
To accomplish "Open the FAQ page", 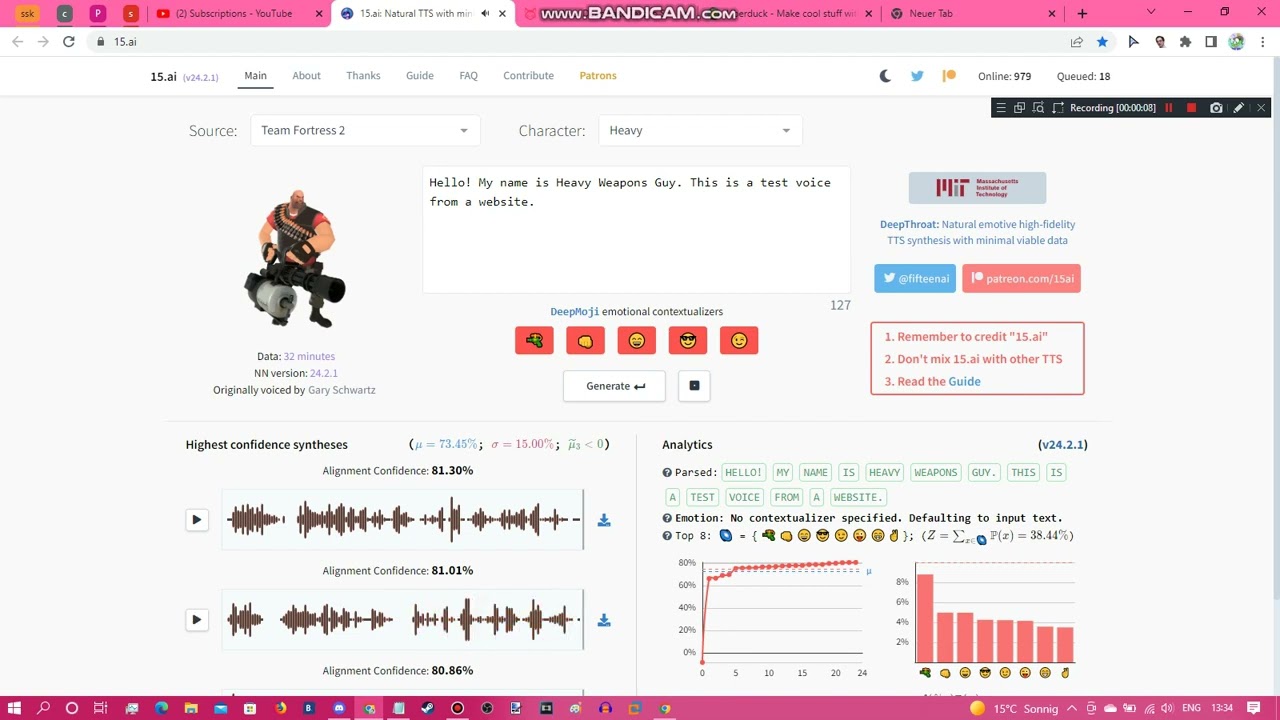I will click(468, 76).
